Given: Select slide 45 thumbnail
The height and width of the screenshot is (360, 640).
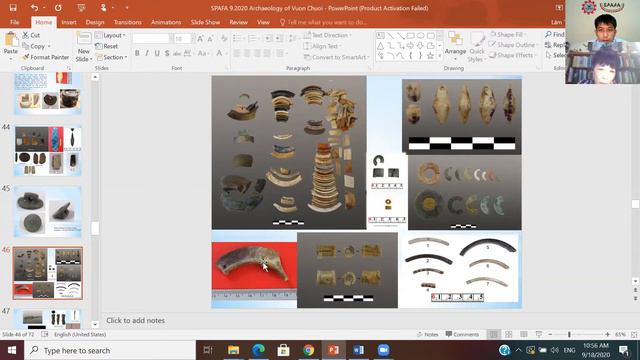Looking at the screenshot, I should pyautogui.click(x=48, y=212).
